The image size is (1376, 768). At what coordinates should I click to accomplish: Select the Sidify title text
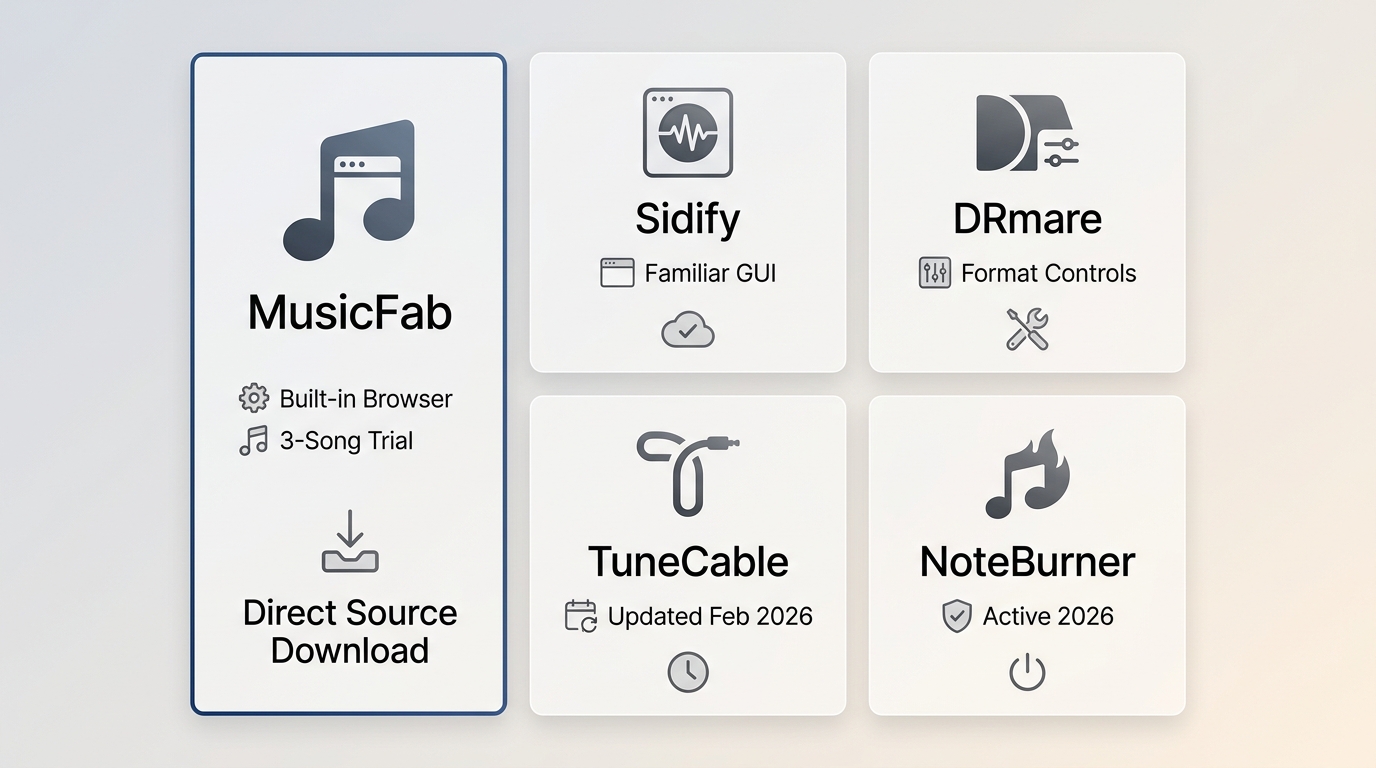click(x=688, y=218)
